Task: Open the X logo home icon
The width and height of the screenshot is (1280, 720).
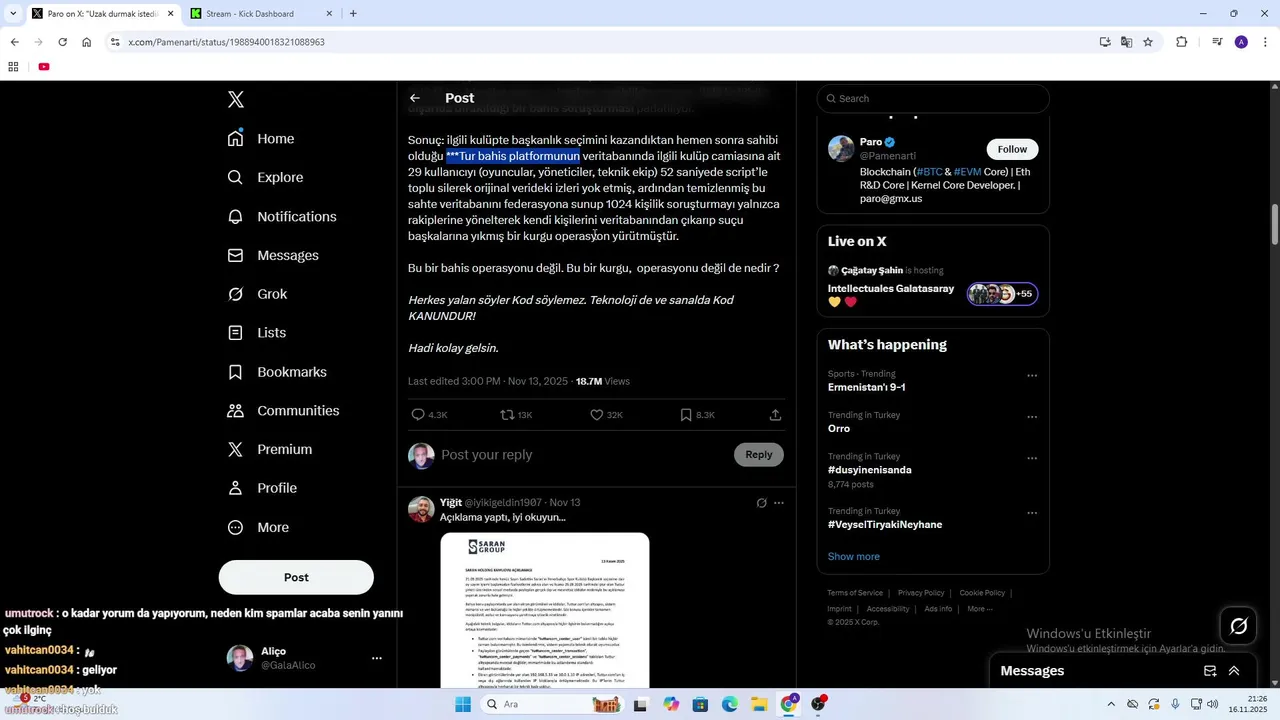Action: tap(236, 99)
